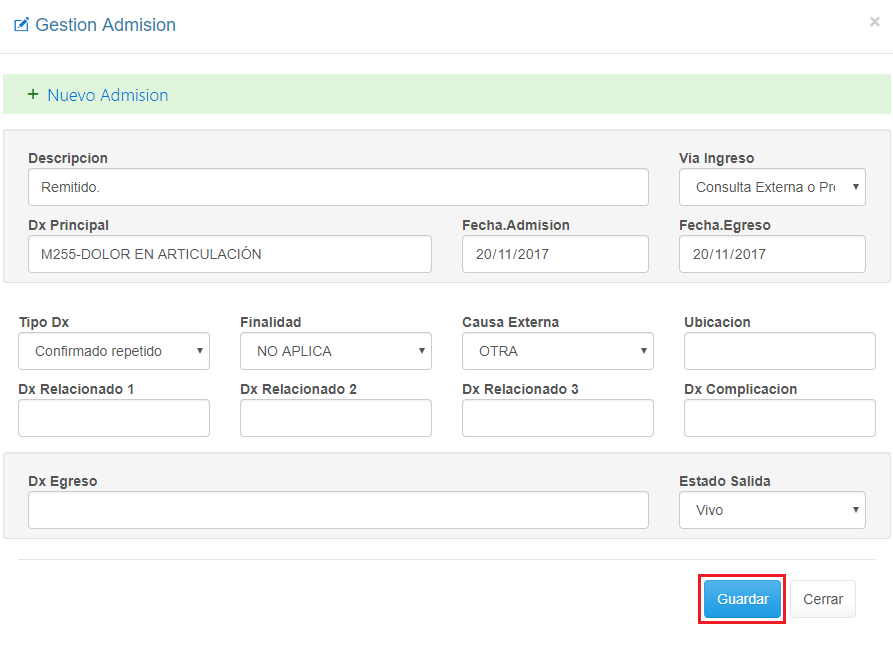Screen dimensions: 893x653
Task: Open the Via Ingreso dropdown
Action: coord(772,187)
